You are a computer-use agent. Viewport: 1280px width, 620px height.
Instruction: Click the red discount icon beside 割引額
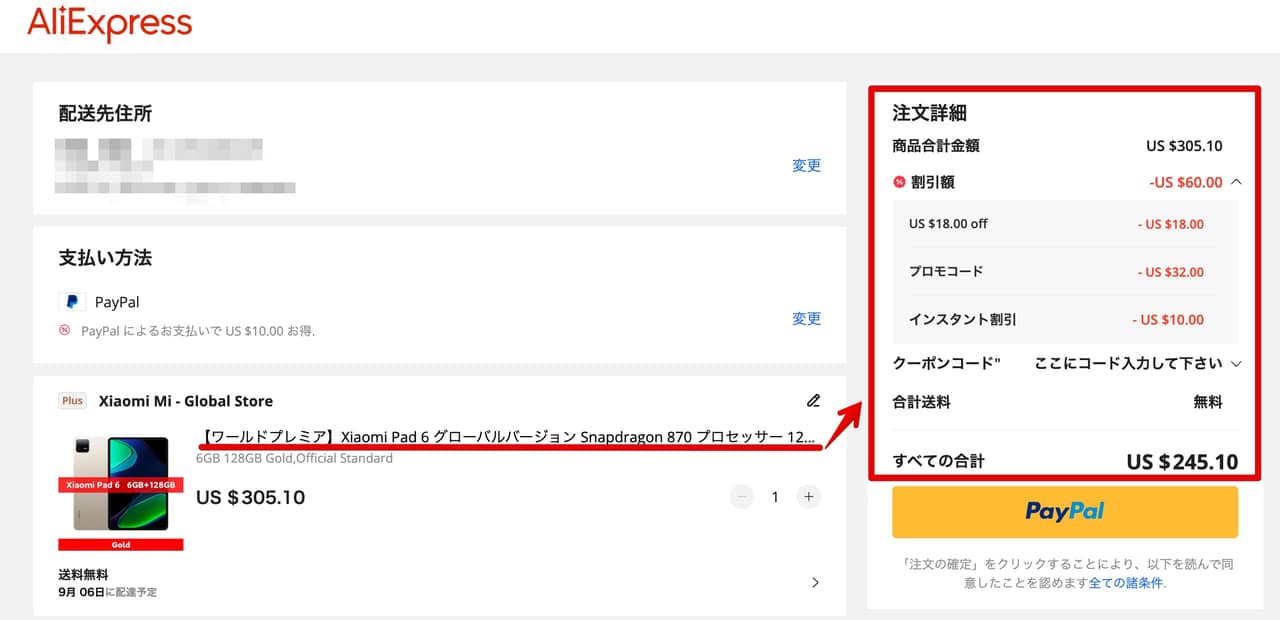899,182
